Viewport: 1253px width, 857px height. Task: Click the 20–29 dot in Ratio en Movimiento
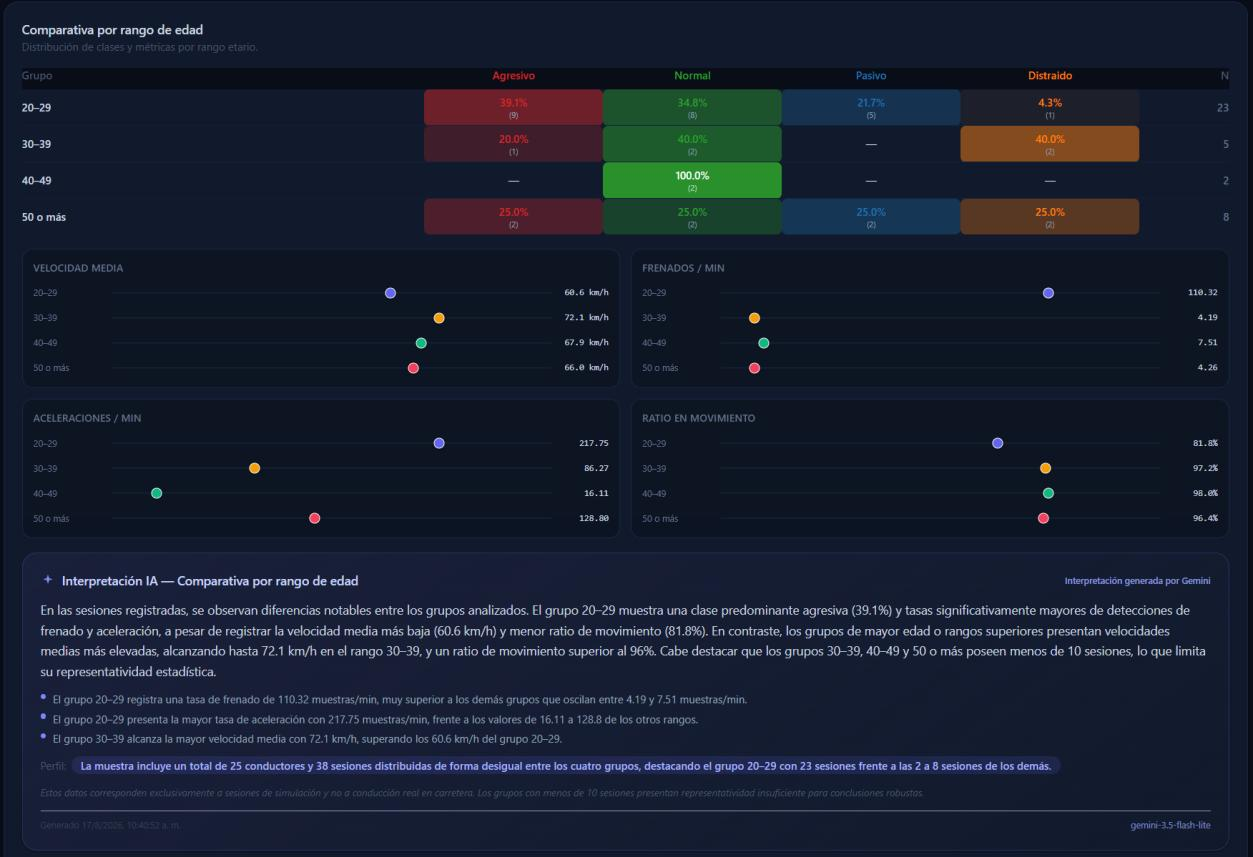997,443
